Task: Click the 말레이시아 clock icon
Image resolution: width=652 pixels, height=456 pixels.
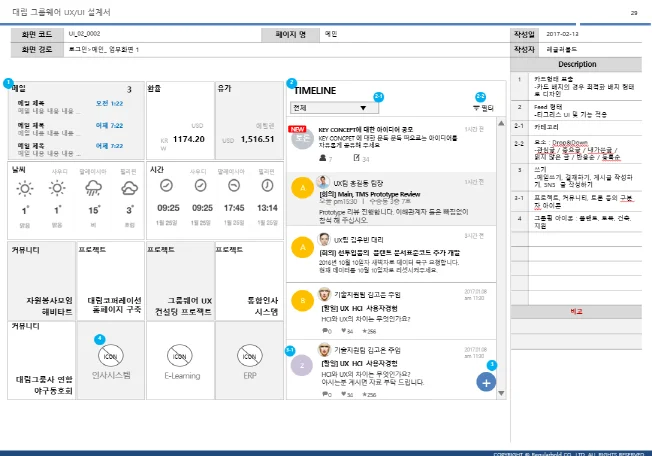Action: point(234,185)
